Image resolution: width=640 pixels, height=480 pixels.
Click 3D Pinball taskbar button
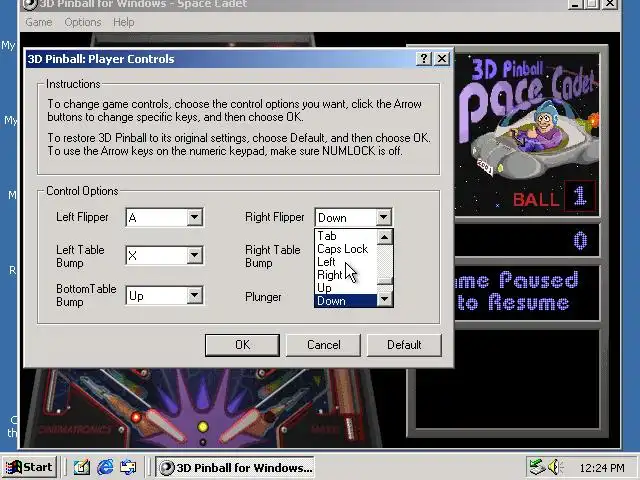click(x=236, y=467)
